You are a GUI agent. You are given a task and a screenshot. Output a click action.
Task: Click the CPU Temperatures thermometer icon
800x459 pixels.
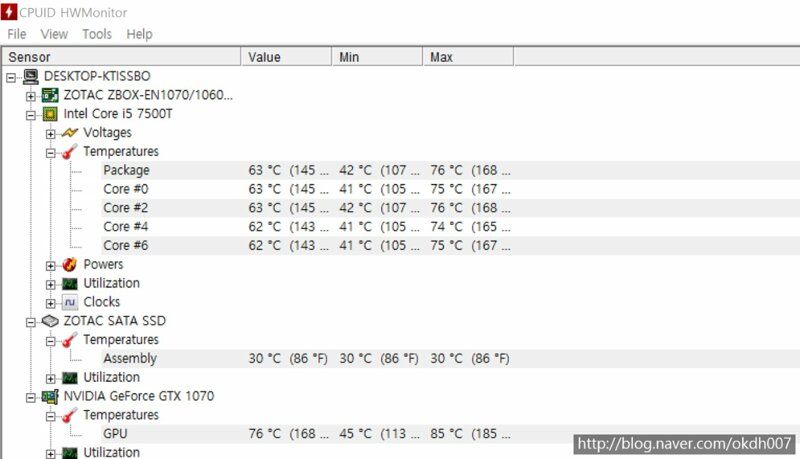click(70, 151)
